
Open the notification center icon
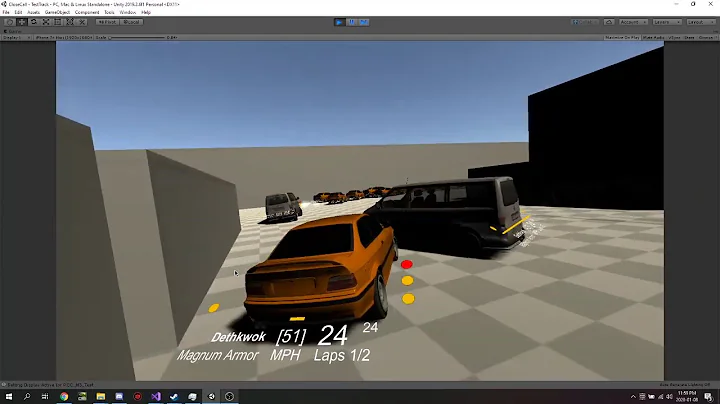[709, 397]
